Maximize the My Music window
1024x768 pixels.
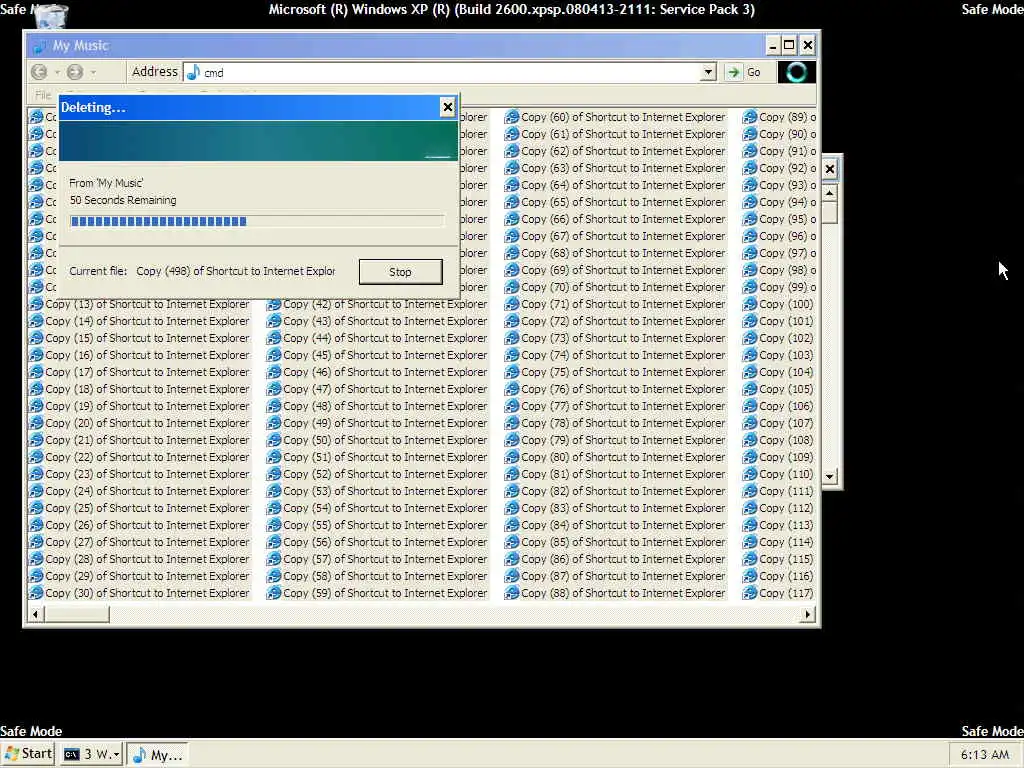coord(789,45)
